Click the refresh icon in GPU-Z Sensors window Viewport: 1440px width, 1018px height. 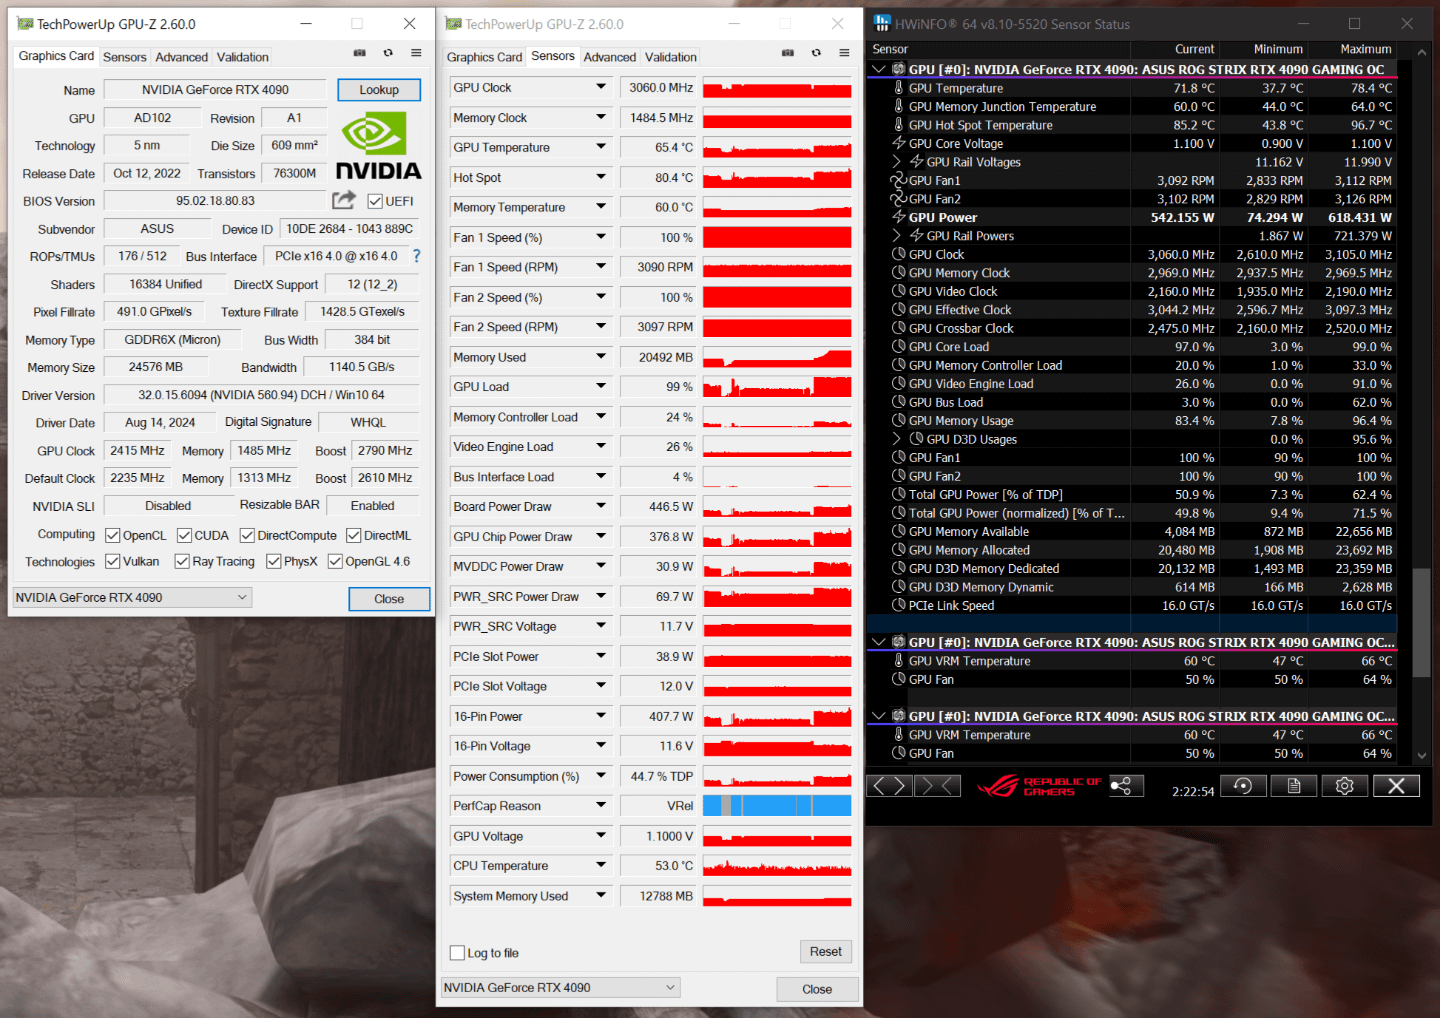tap(816, 53)
